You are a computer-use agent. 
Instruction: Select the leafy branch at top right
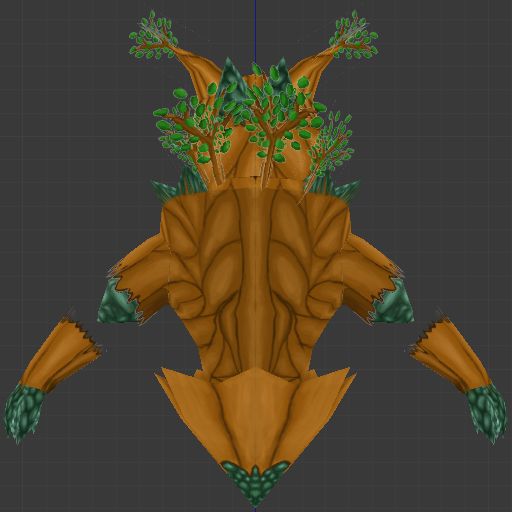click(354, 36)
